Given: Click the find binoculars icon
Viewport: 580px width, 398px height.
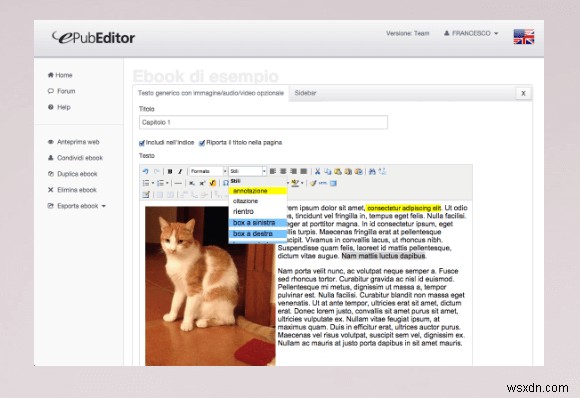Looking at the screenshot, I should (x=372, y=171).
